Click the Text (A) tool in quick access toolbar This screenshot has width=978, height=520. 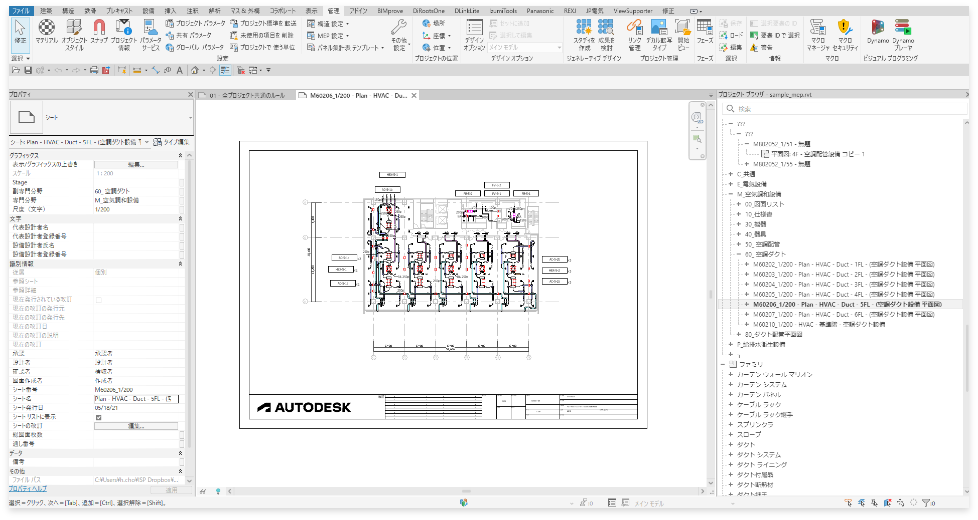point(180,70)
